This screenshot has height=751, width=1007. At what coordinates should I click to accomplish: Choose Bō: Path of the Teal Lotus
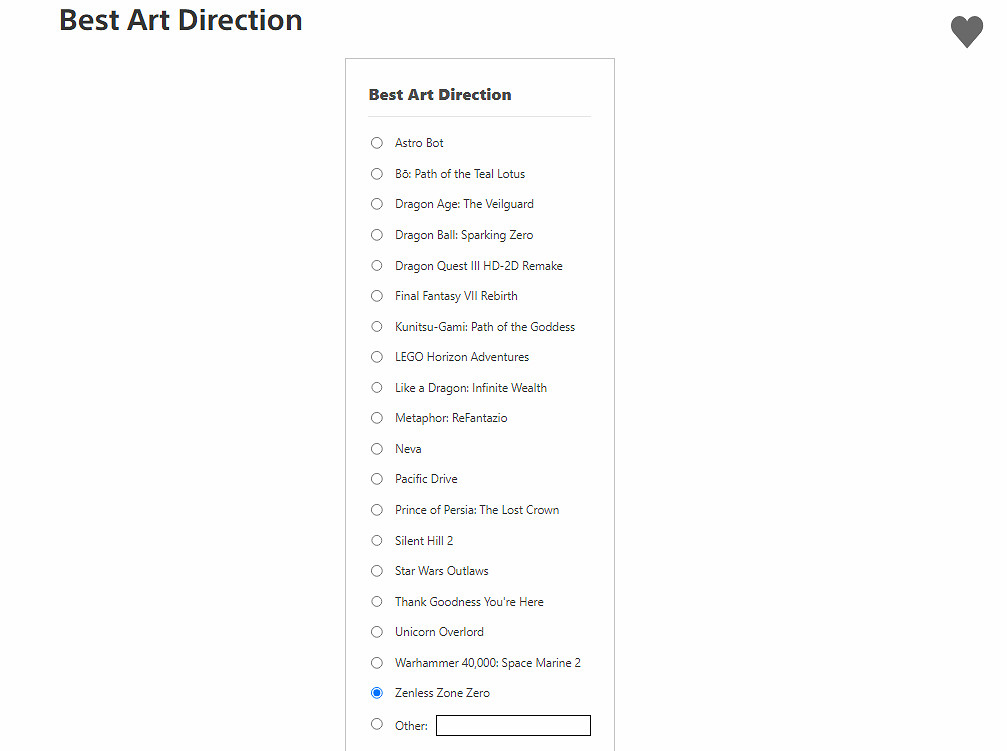[x=377, y=174]
